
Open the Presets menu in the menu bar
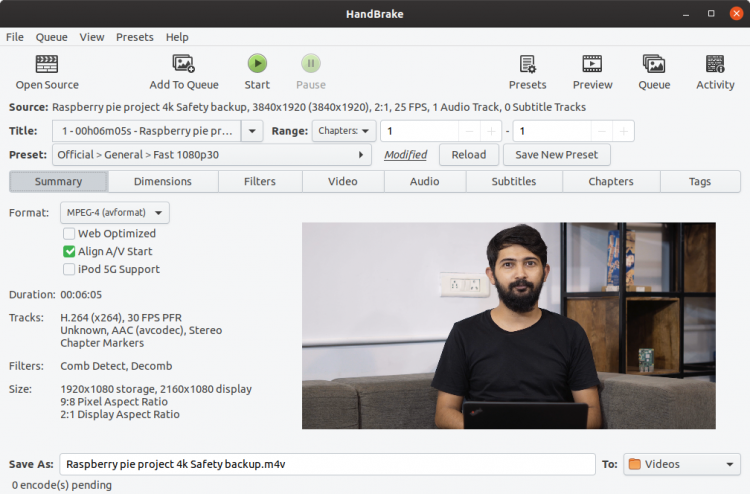[135, 37]
